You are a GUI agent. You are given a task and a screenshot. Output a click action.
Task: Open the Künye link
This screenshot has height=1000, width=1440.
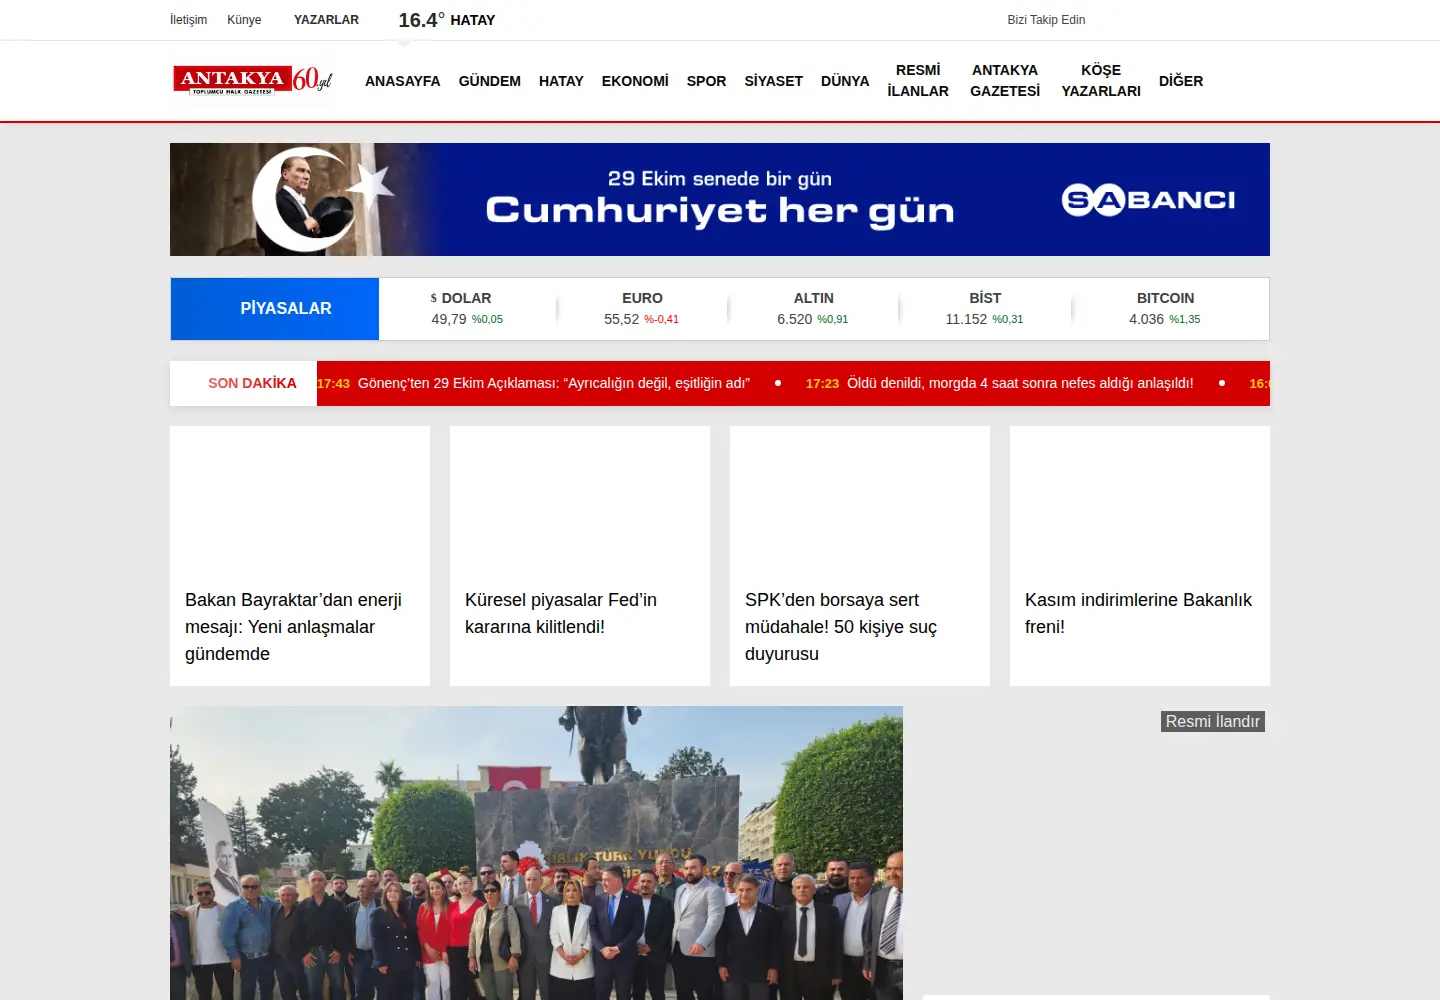click(244, 20)
